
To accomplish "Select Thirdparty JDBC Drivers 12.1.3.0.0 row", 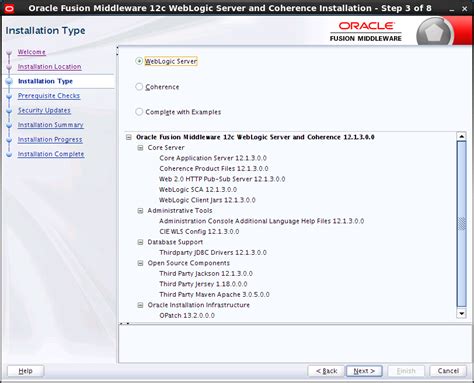I will click(213, 253).
